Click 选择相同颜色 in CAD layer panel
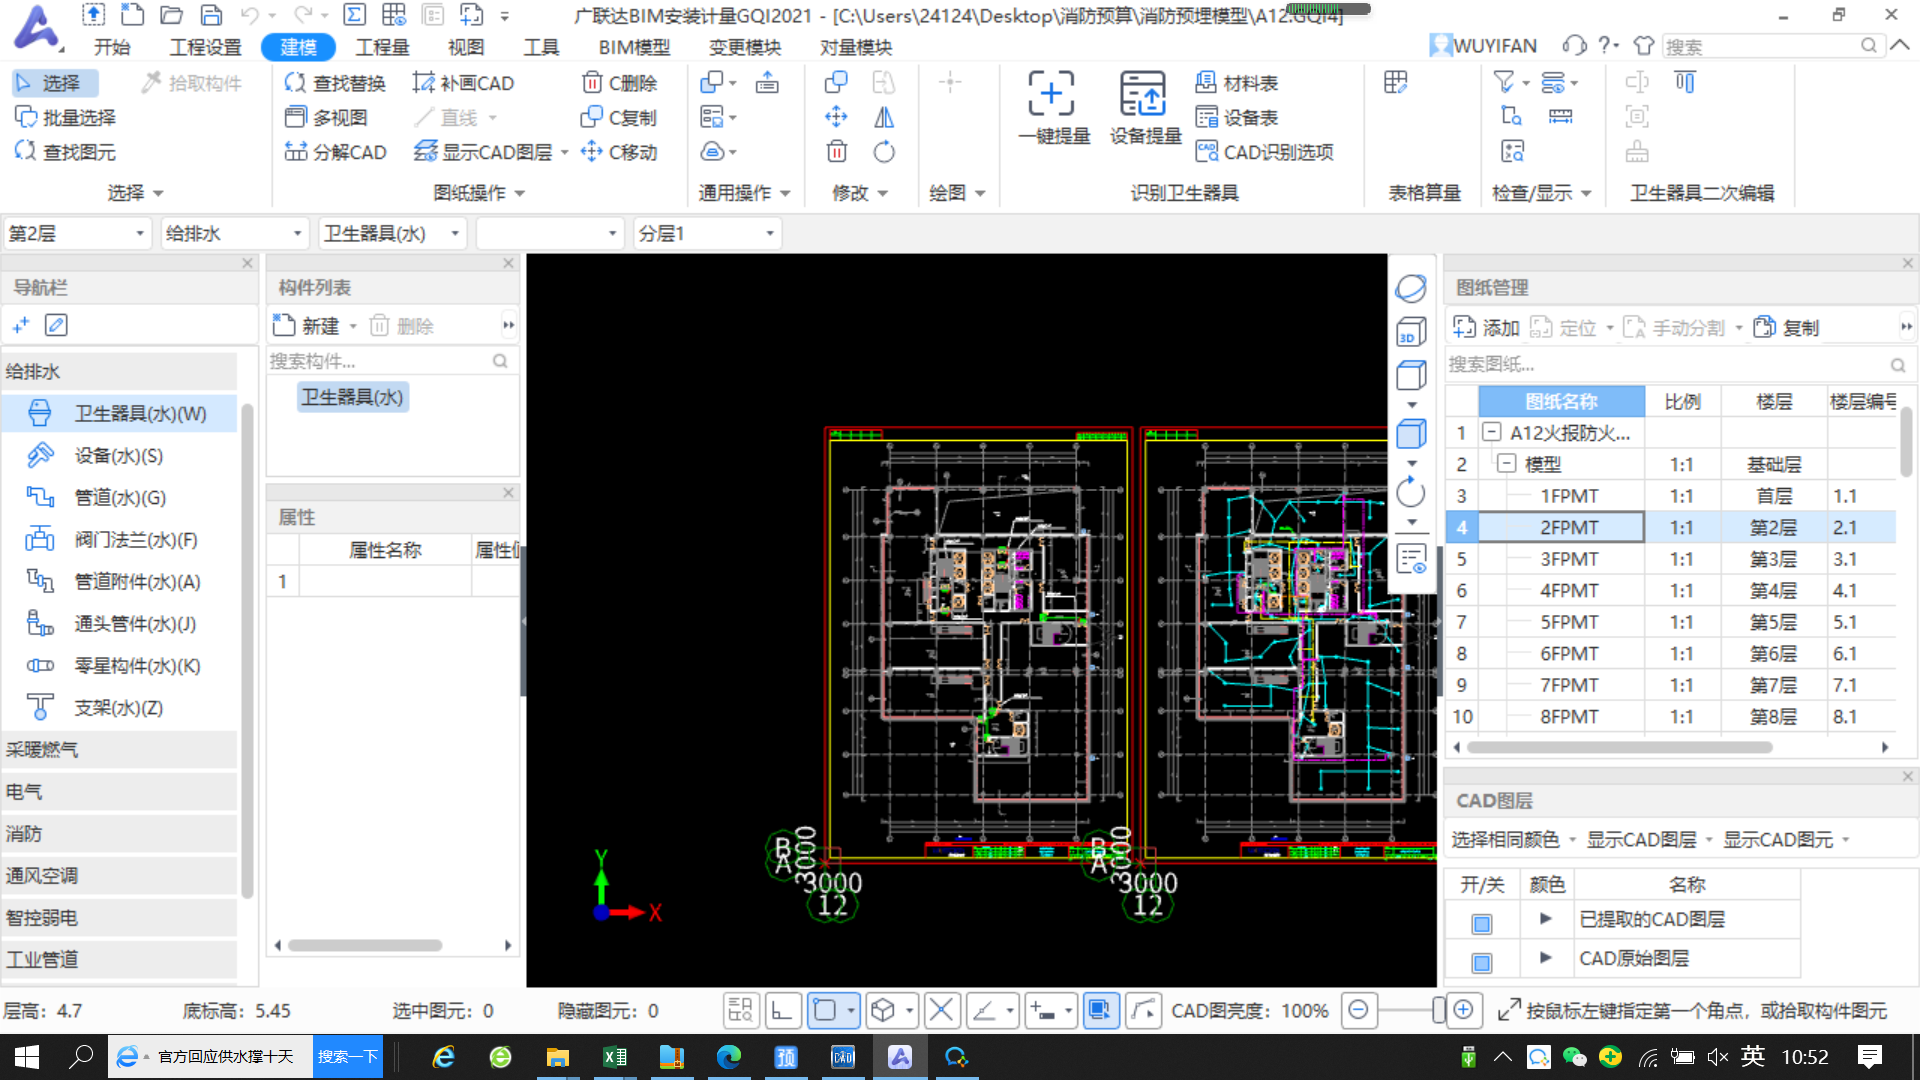The height and width of the screenshot is (1080, 1920). click(1504, 840)
